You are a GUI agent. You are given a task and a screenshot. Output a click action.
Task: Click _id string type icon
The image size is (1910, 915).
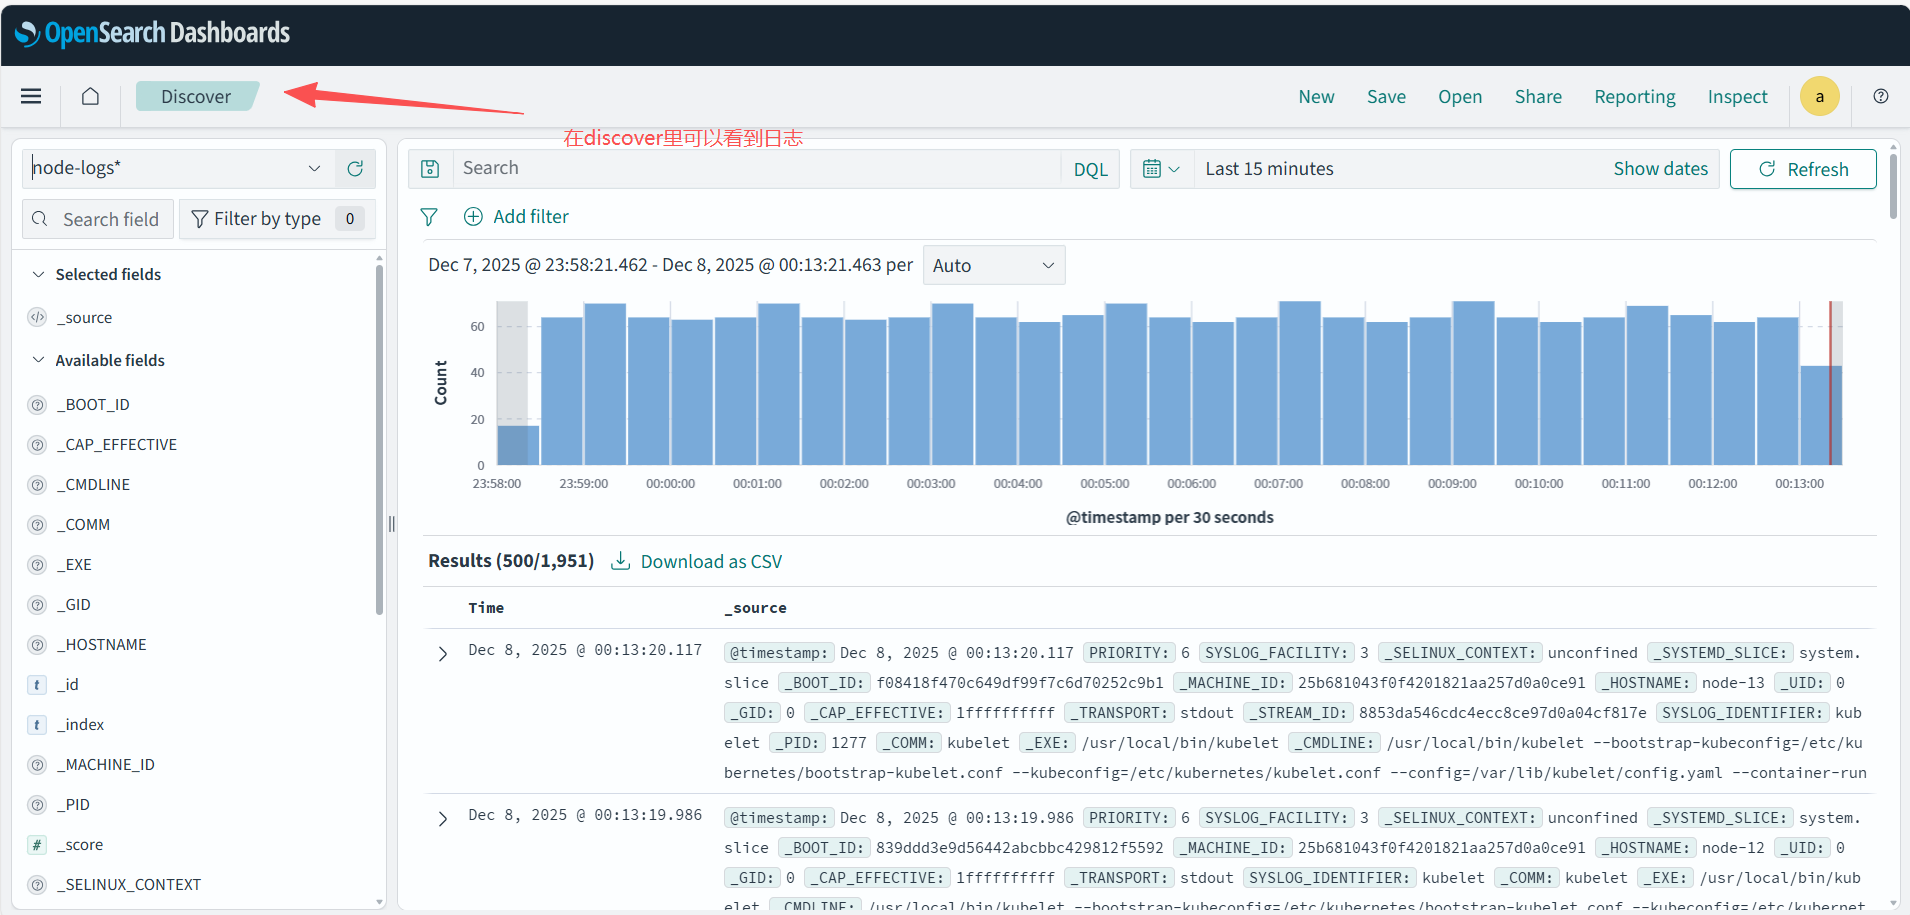[37, 685]
